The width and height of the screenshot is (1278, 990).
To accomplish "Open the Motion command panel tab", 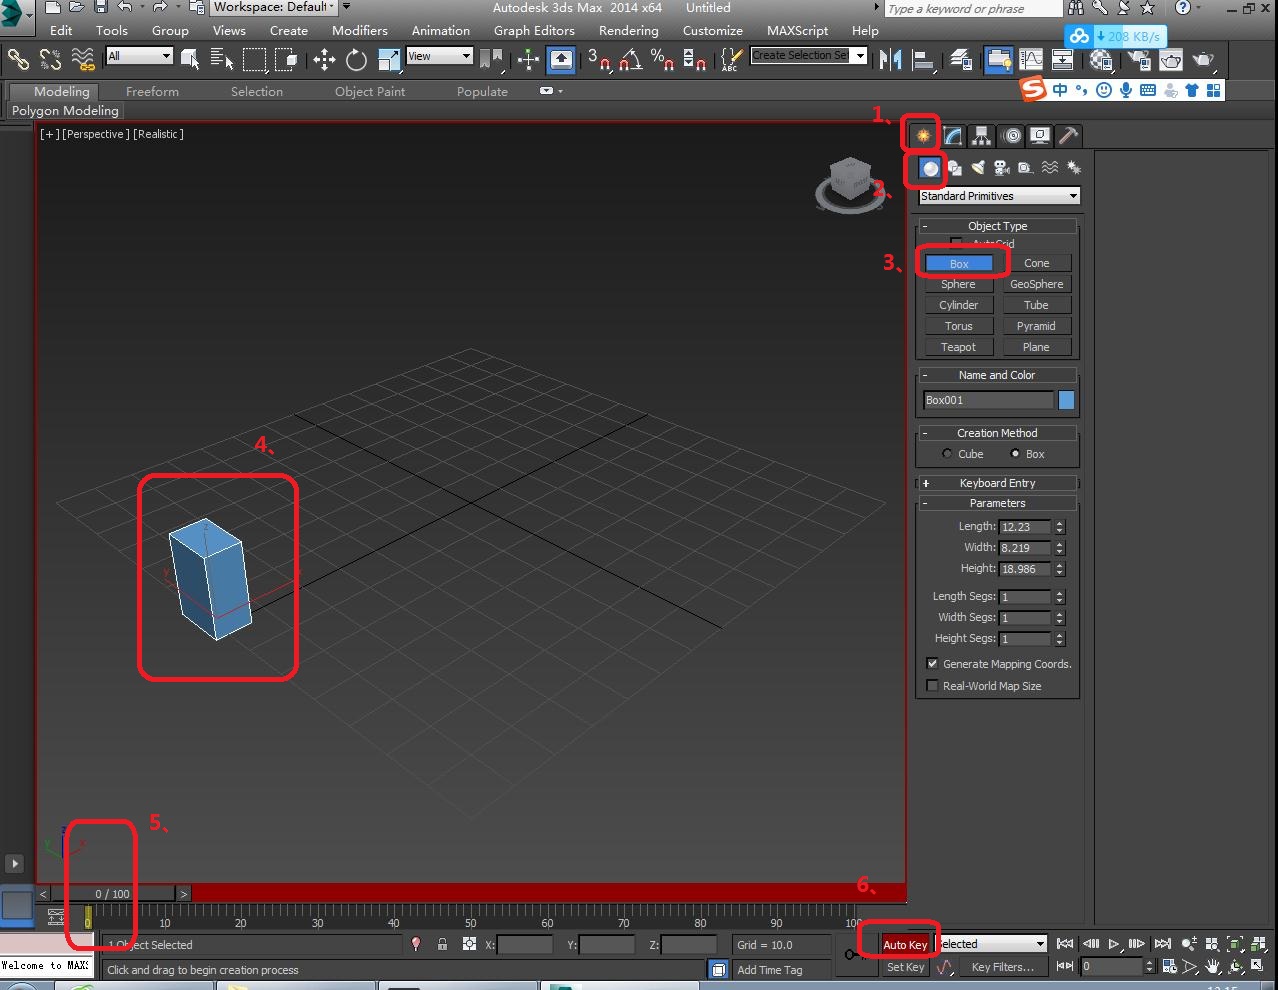I will pyautogui.click(x=1012, y=135).
